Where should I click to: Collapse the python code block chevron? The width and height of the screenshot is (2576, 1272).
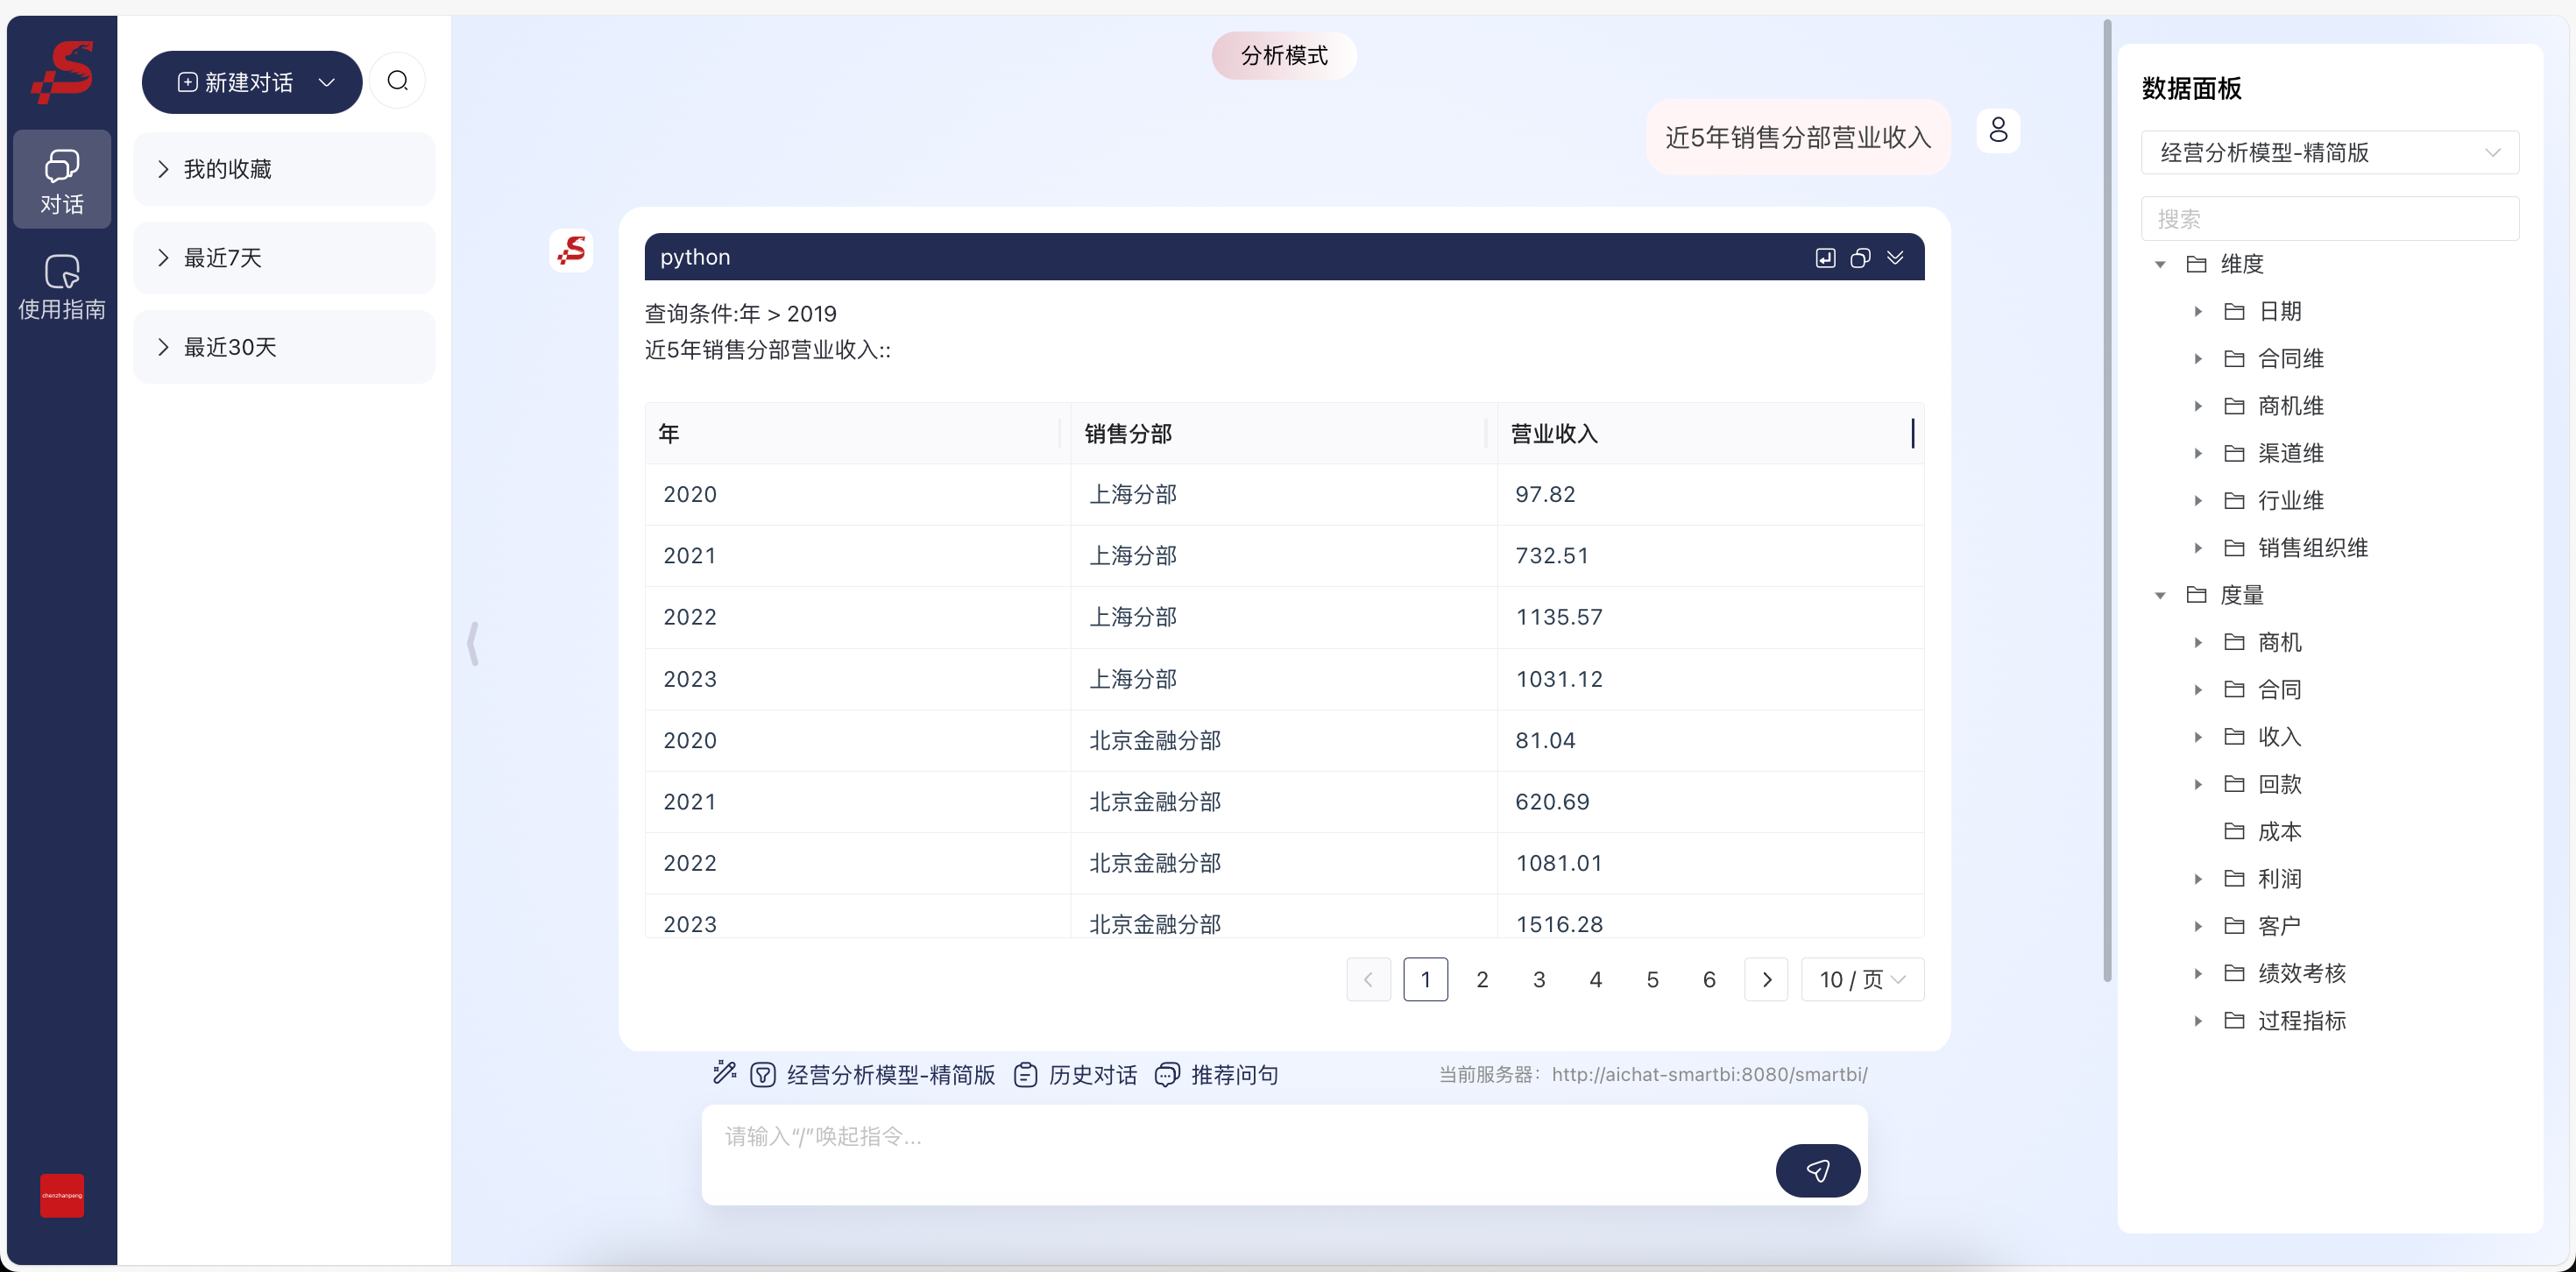[x=1895, y=258]
